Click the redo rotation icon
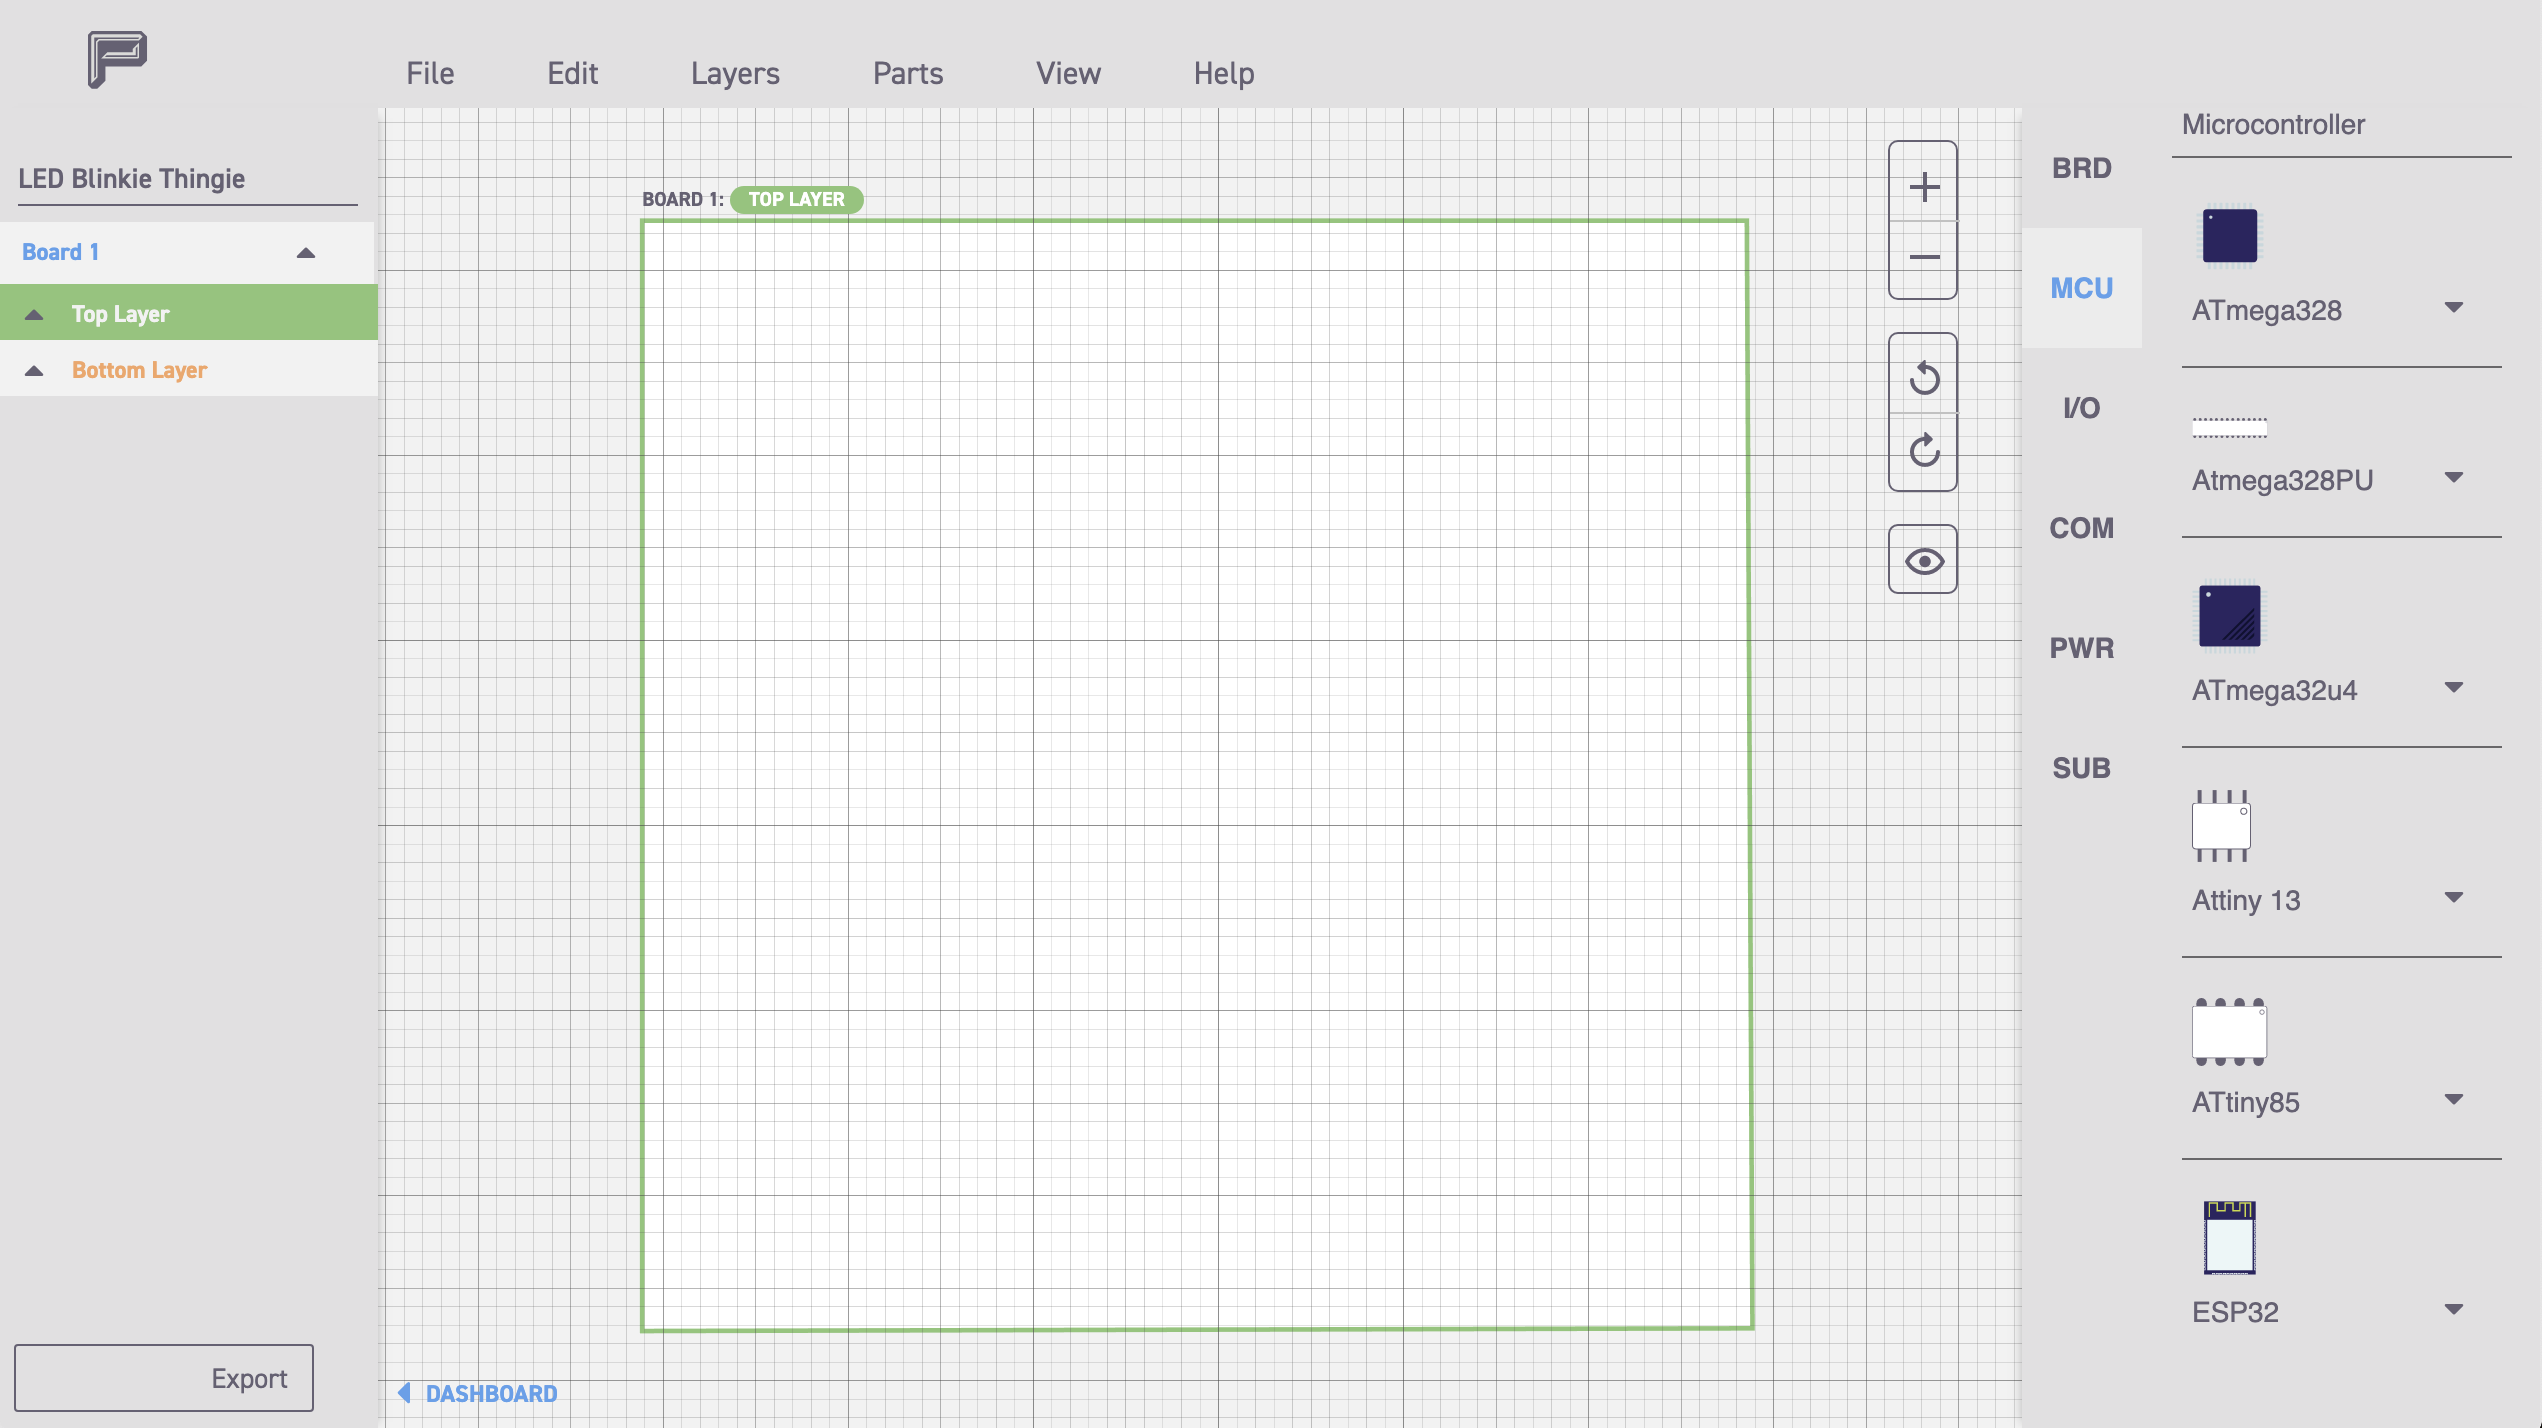The width and height of the screenshot is (2542, 1428). (1924, 450)
